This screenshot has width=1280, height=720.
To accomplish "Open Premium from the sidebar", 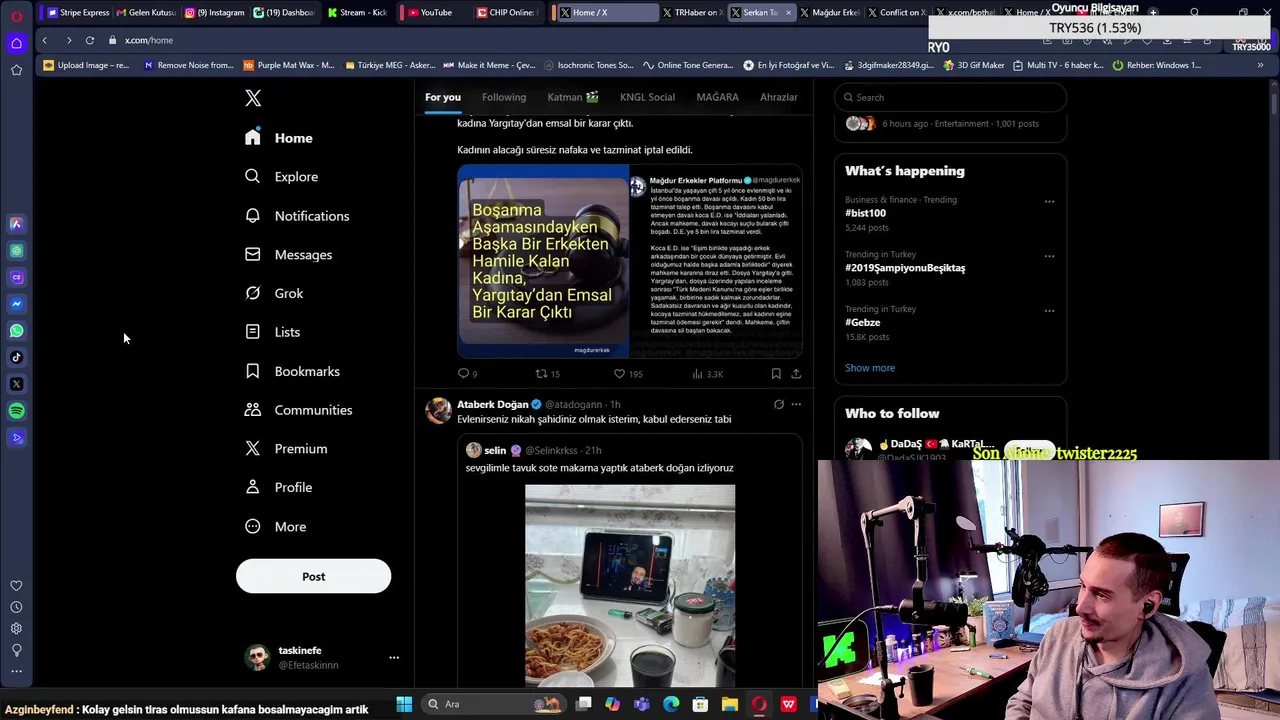I will click(286, 449).
